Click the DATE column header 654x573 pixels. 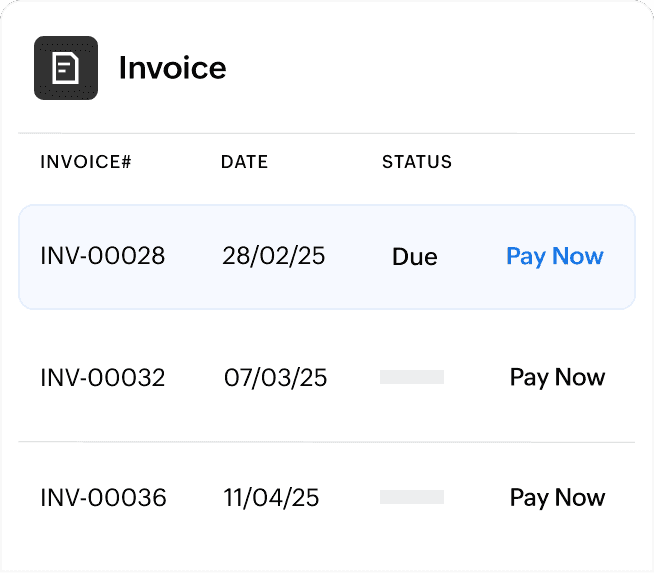244,162
